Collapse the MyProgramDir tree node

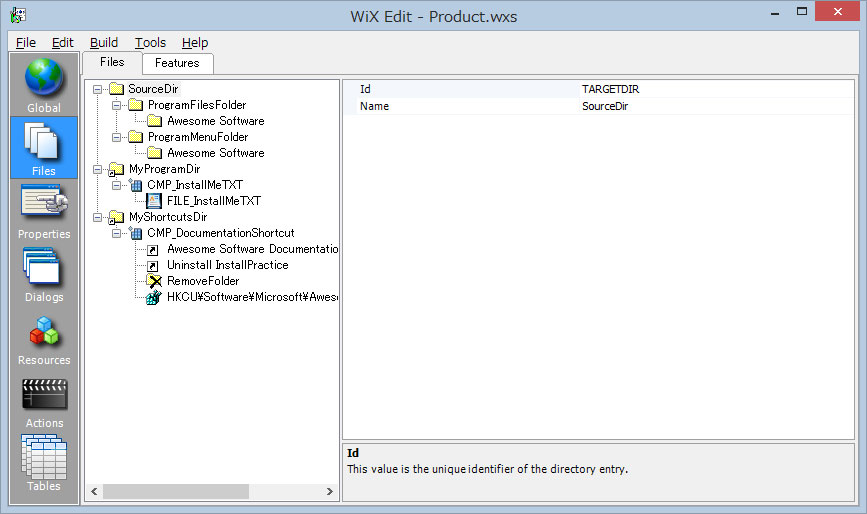coord(98,169)
